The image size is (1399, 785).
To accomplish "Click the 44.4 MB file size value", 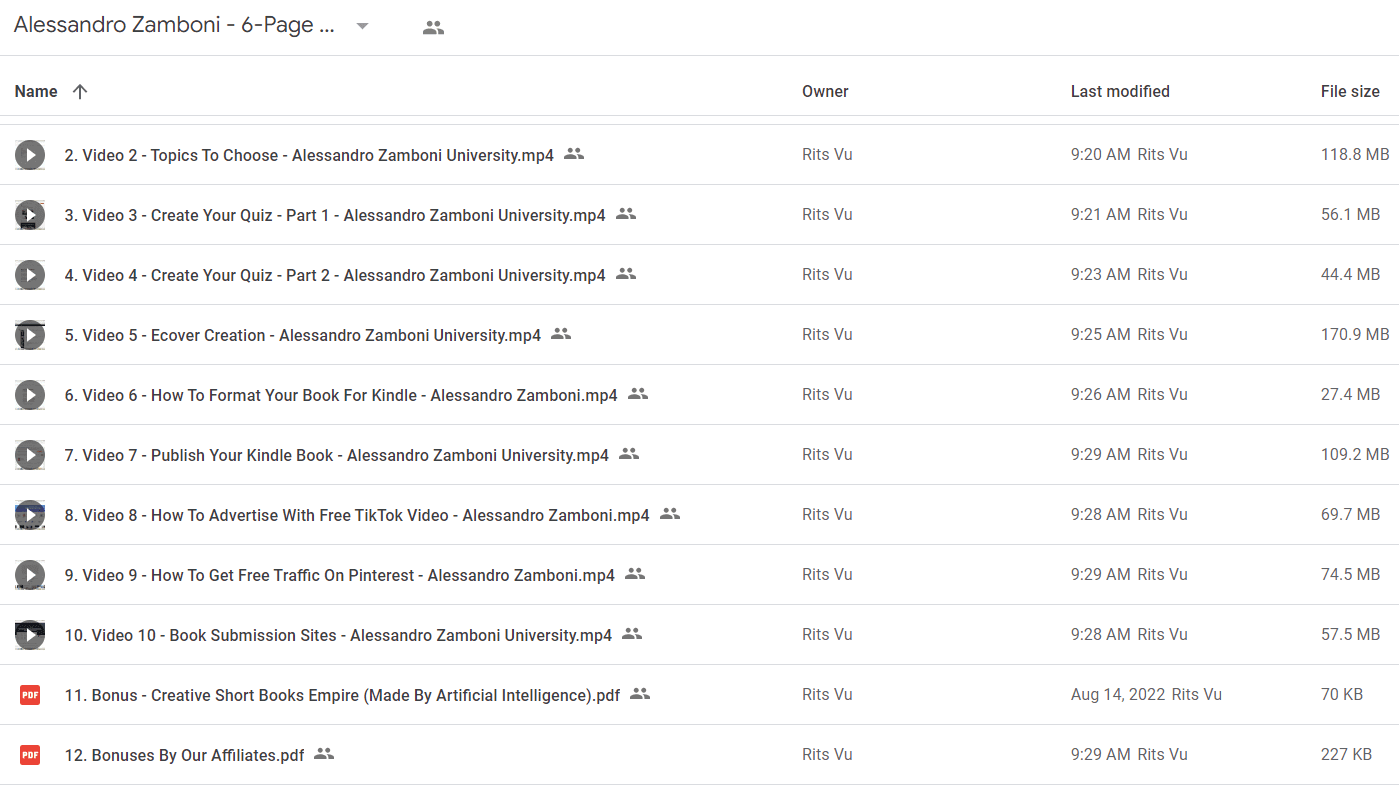I will point(1350,275).
